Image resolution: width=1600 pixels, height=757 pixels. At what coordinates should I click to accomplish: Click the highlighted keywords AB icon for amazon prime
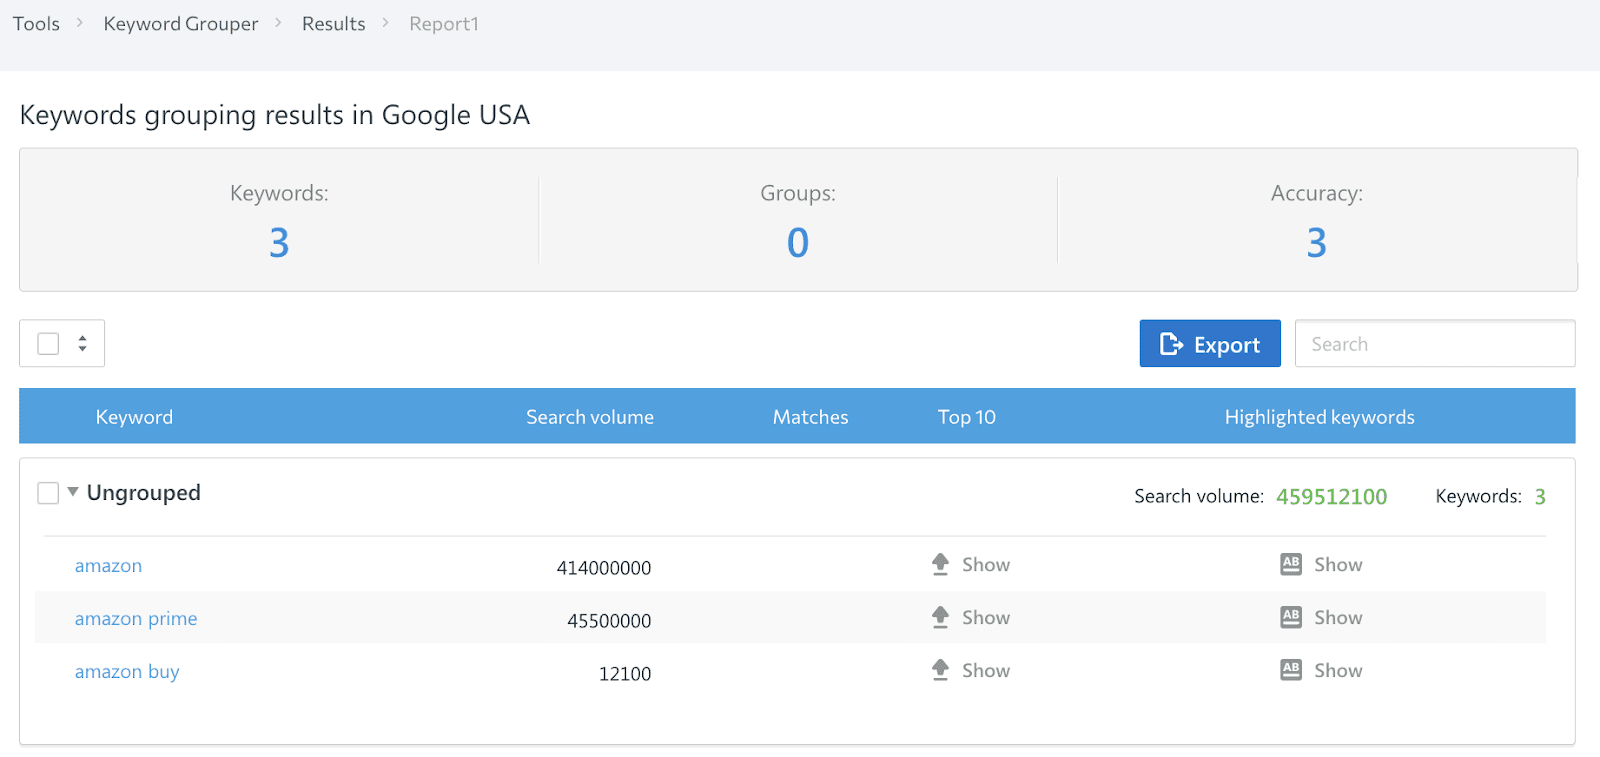[1291, 617]
